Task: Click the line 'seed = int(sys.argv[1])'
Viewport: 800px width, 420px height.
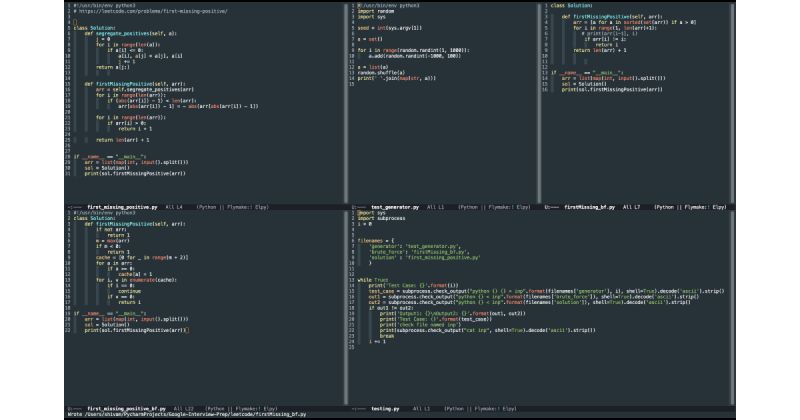Action: click(x=390, y=28)
